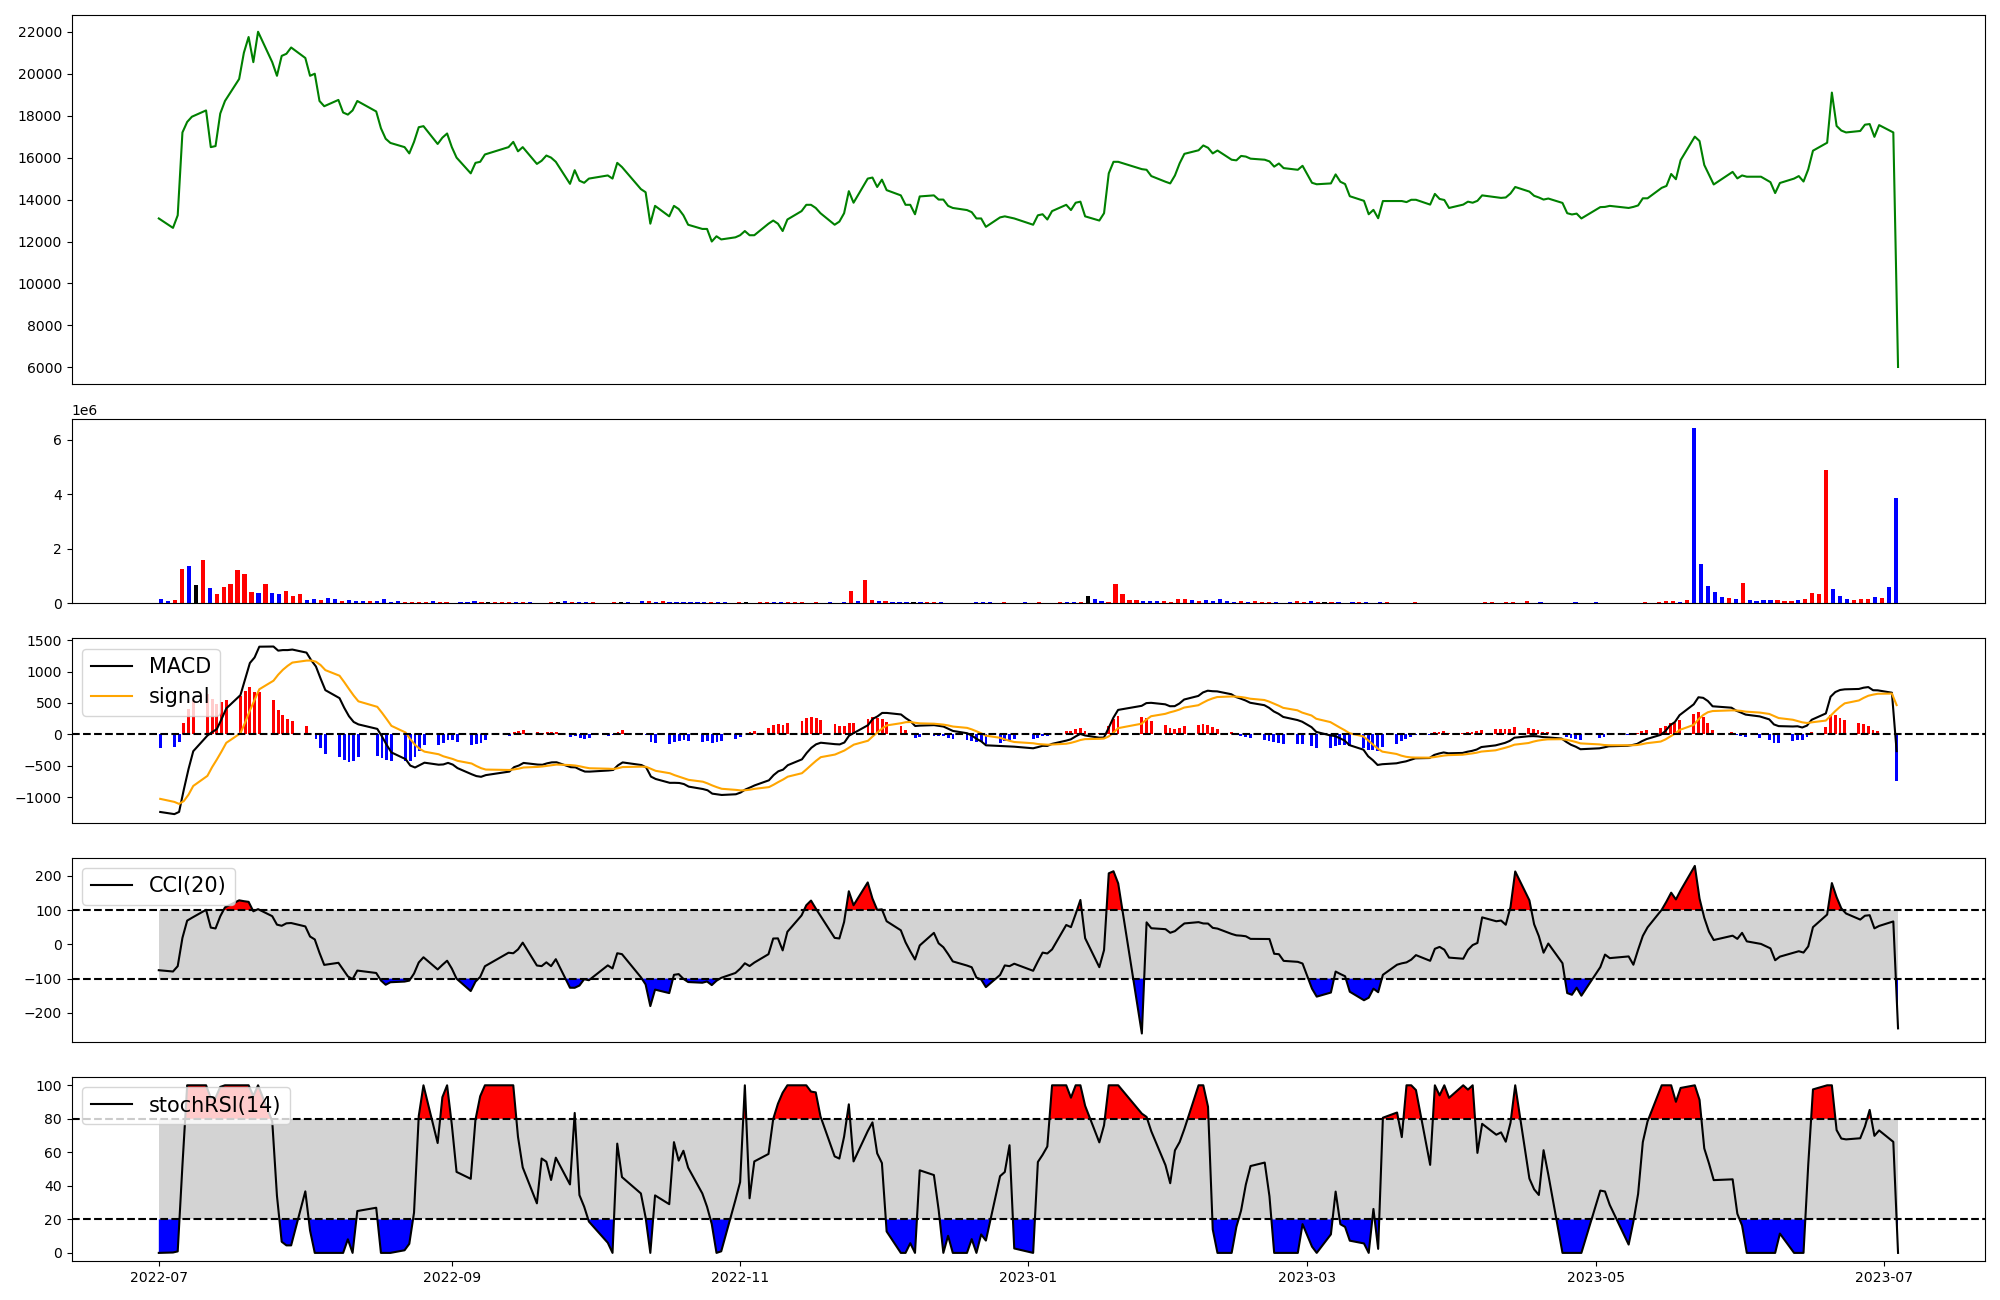This screenshot has width=2000, height=1300.
Task: Click the MACD legend label
Action: pyautogui.click(x=179, y=666)
